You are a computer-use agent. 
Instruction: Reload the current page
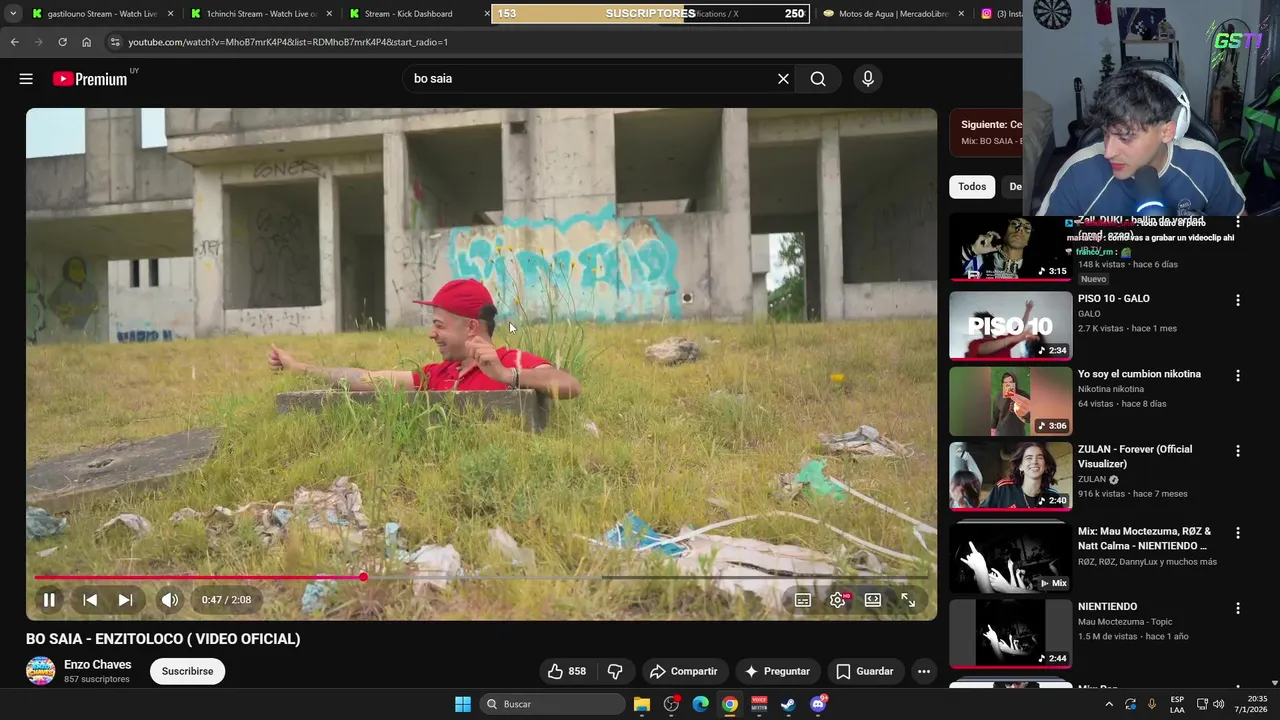point(62,42)
